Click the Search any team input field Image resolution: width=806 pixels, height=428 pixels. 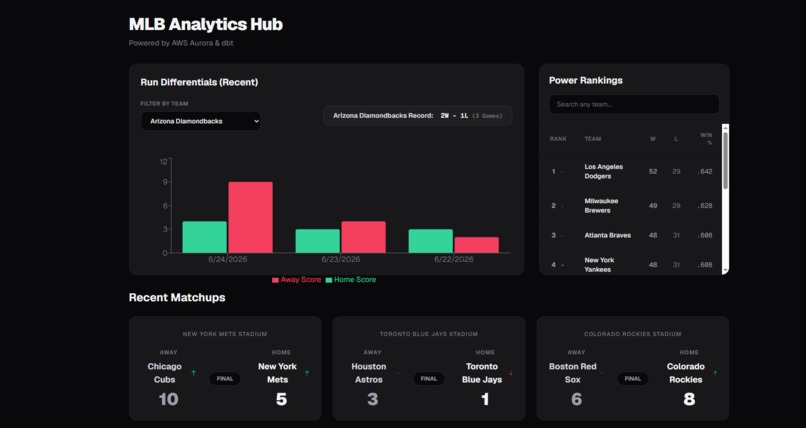click(x=634, y=104)
